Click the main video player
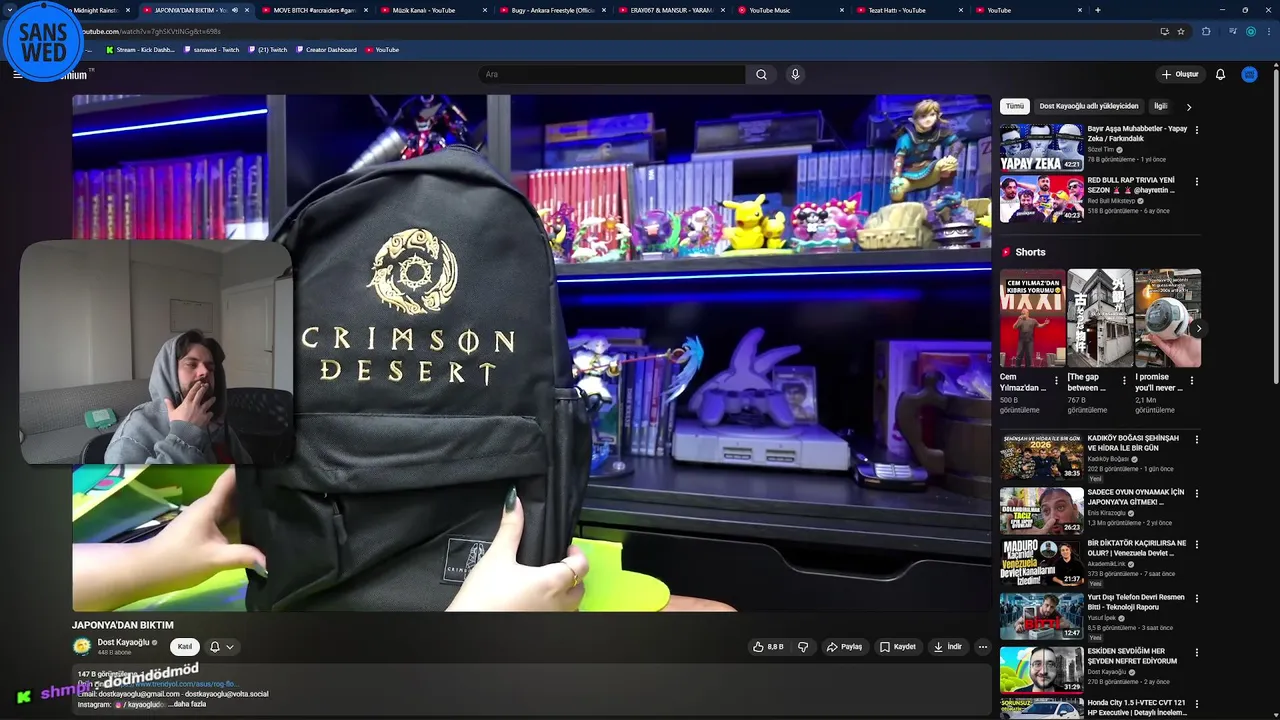The image size is (1280, 720). point(531,353)
